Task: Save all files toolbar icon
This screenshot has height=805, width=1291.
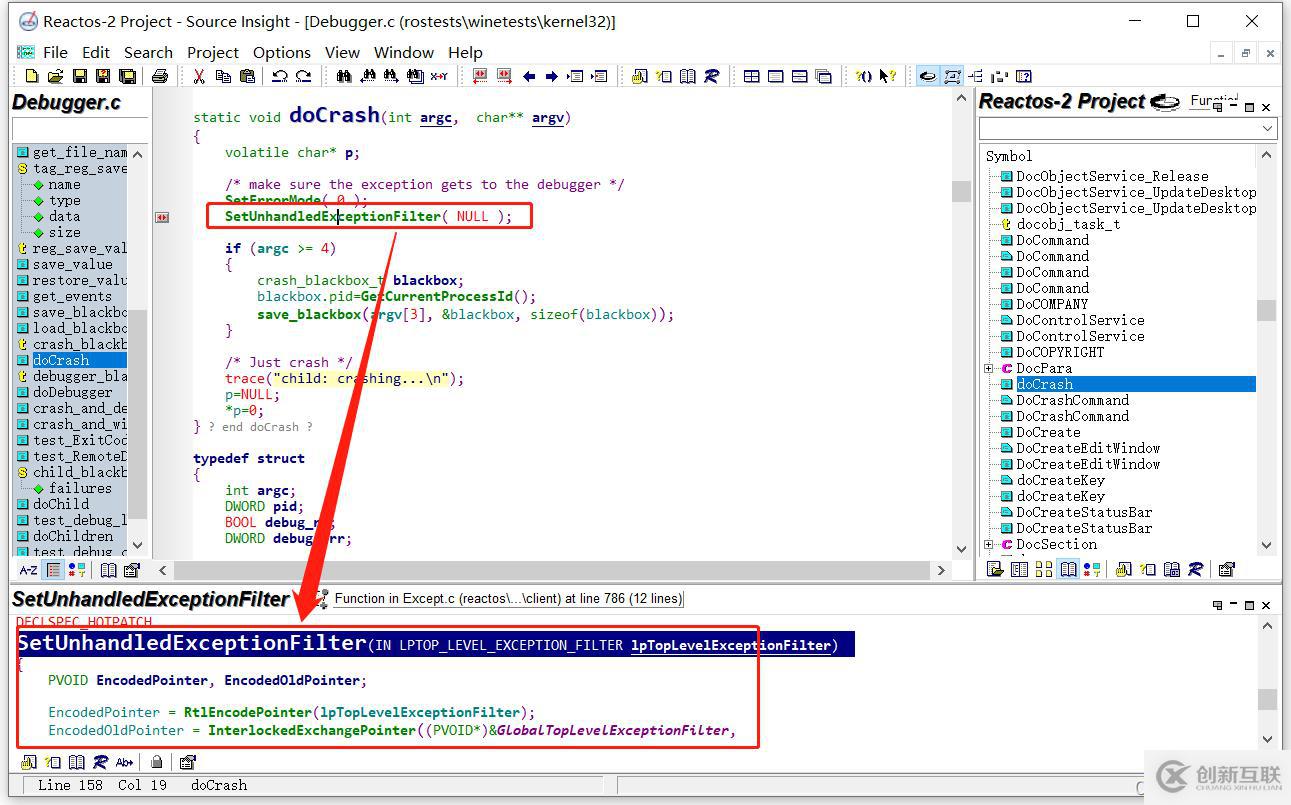Action: 127,76
